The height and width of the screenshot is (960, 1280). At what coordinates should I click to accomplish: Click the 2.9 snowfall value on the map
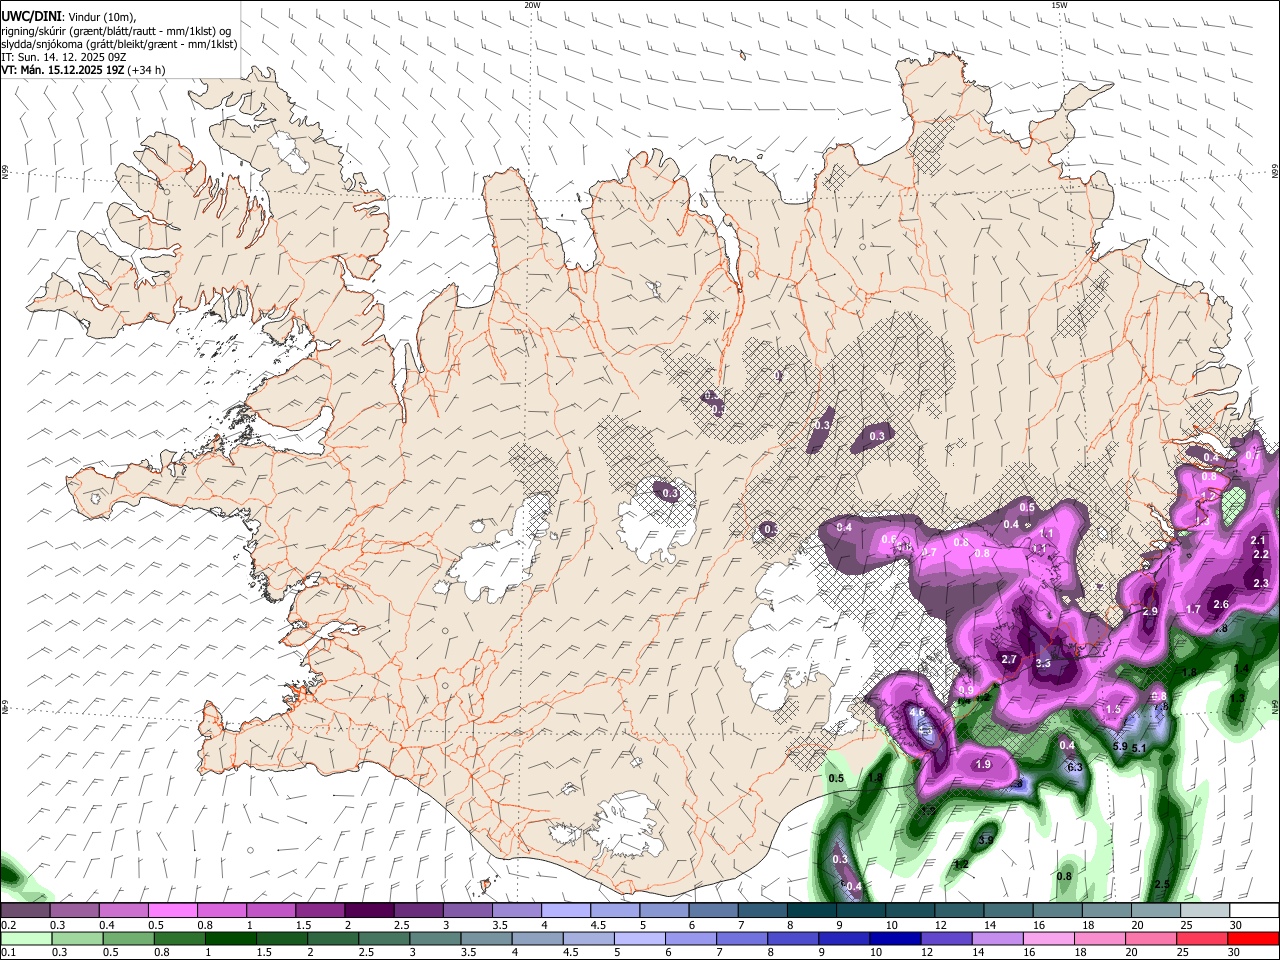1150,611
